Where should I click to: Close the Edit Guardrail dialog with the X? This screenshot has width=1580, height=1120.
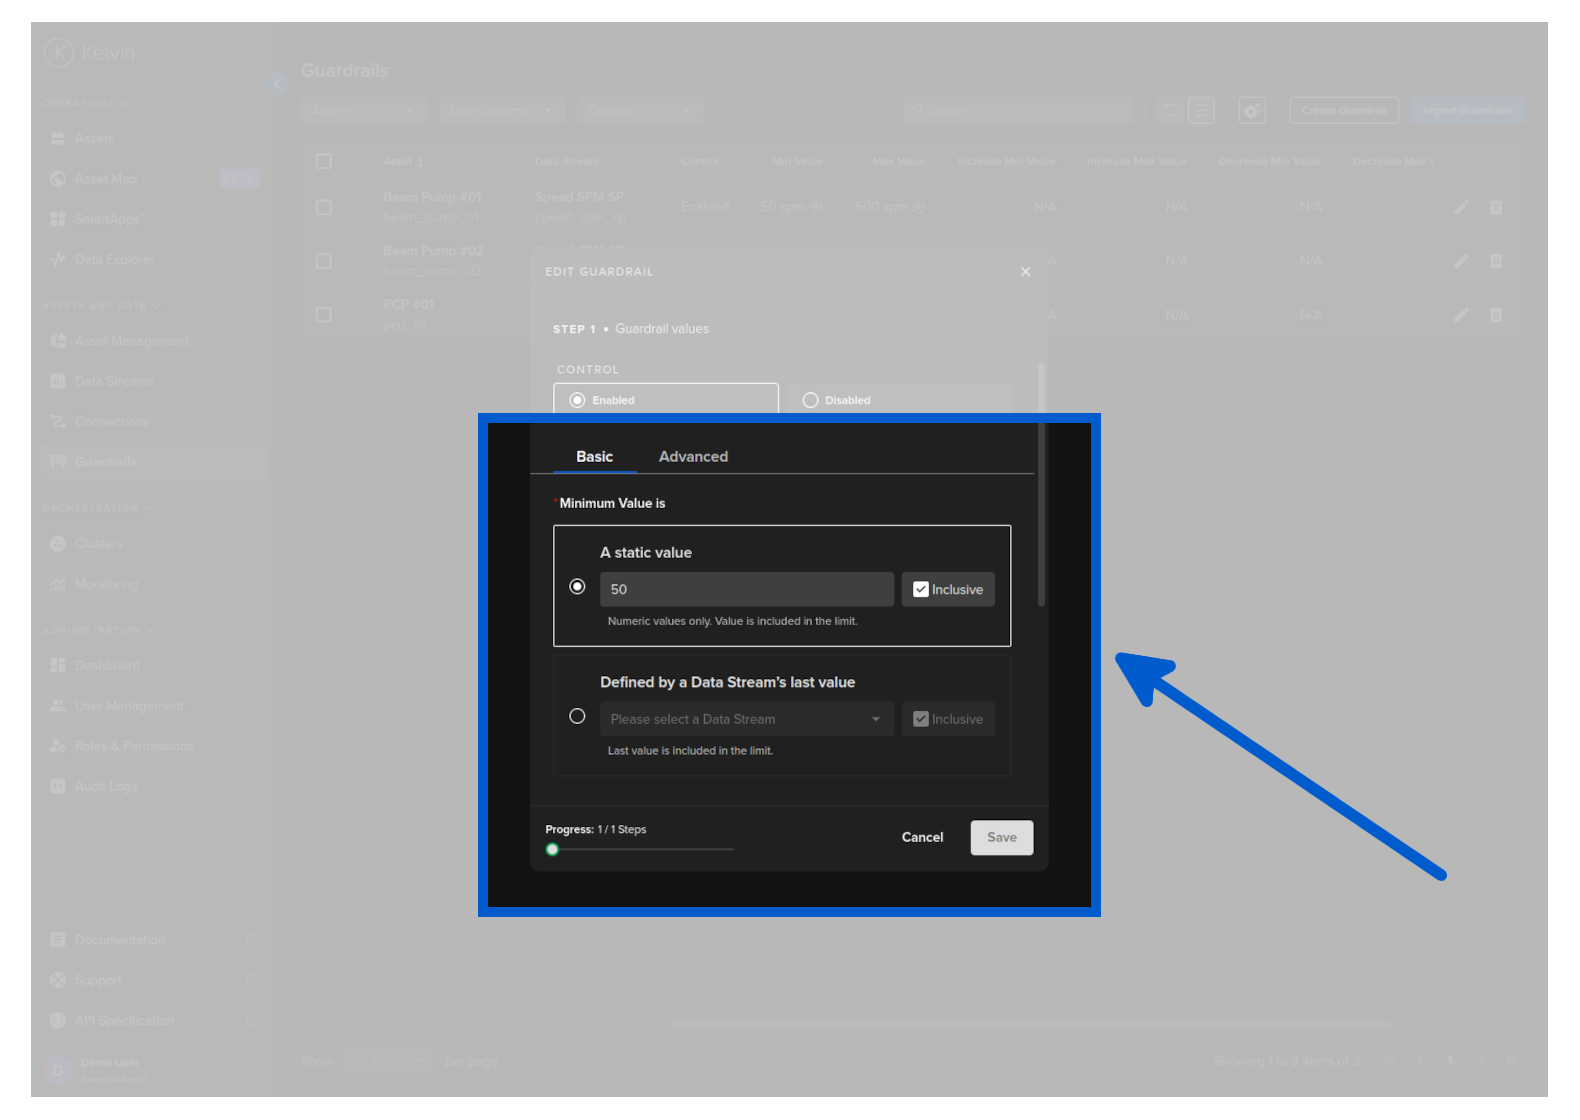click(1025, 272)
